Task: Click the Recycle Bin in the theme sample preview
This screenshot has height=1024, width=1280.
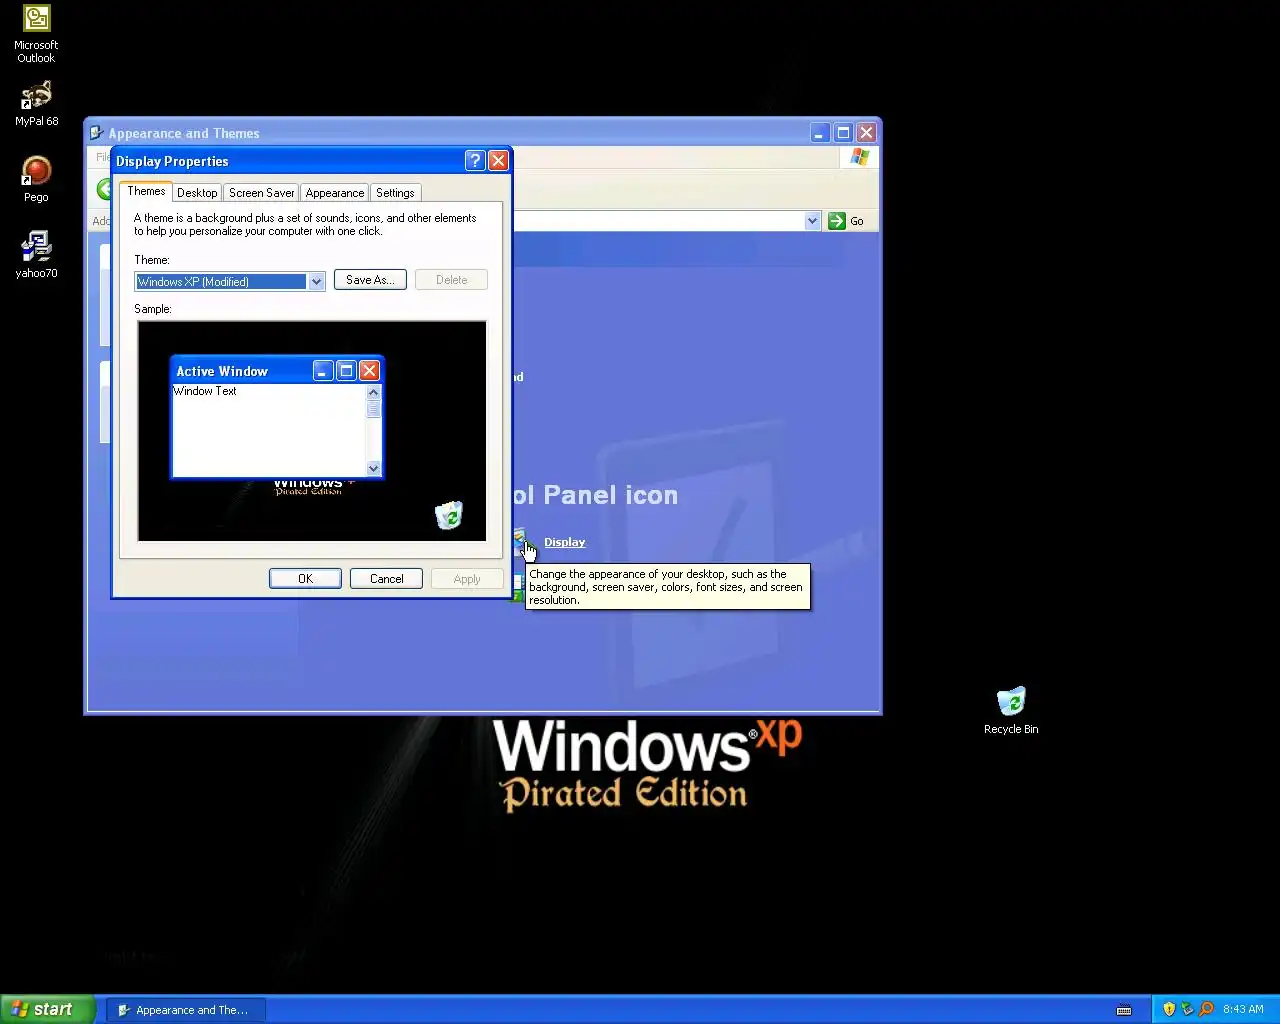Action: pos(449,515)
